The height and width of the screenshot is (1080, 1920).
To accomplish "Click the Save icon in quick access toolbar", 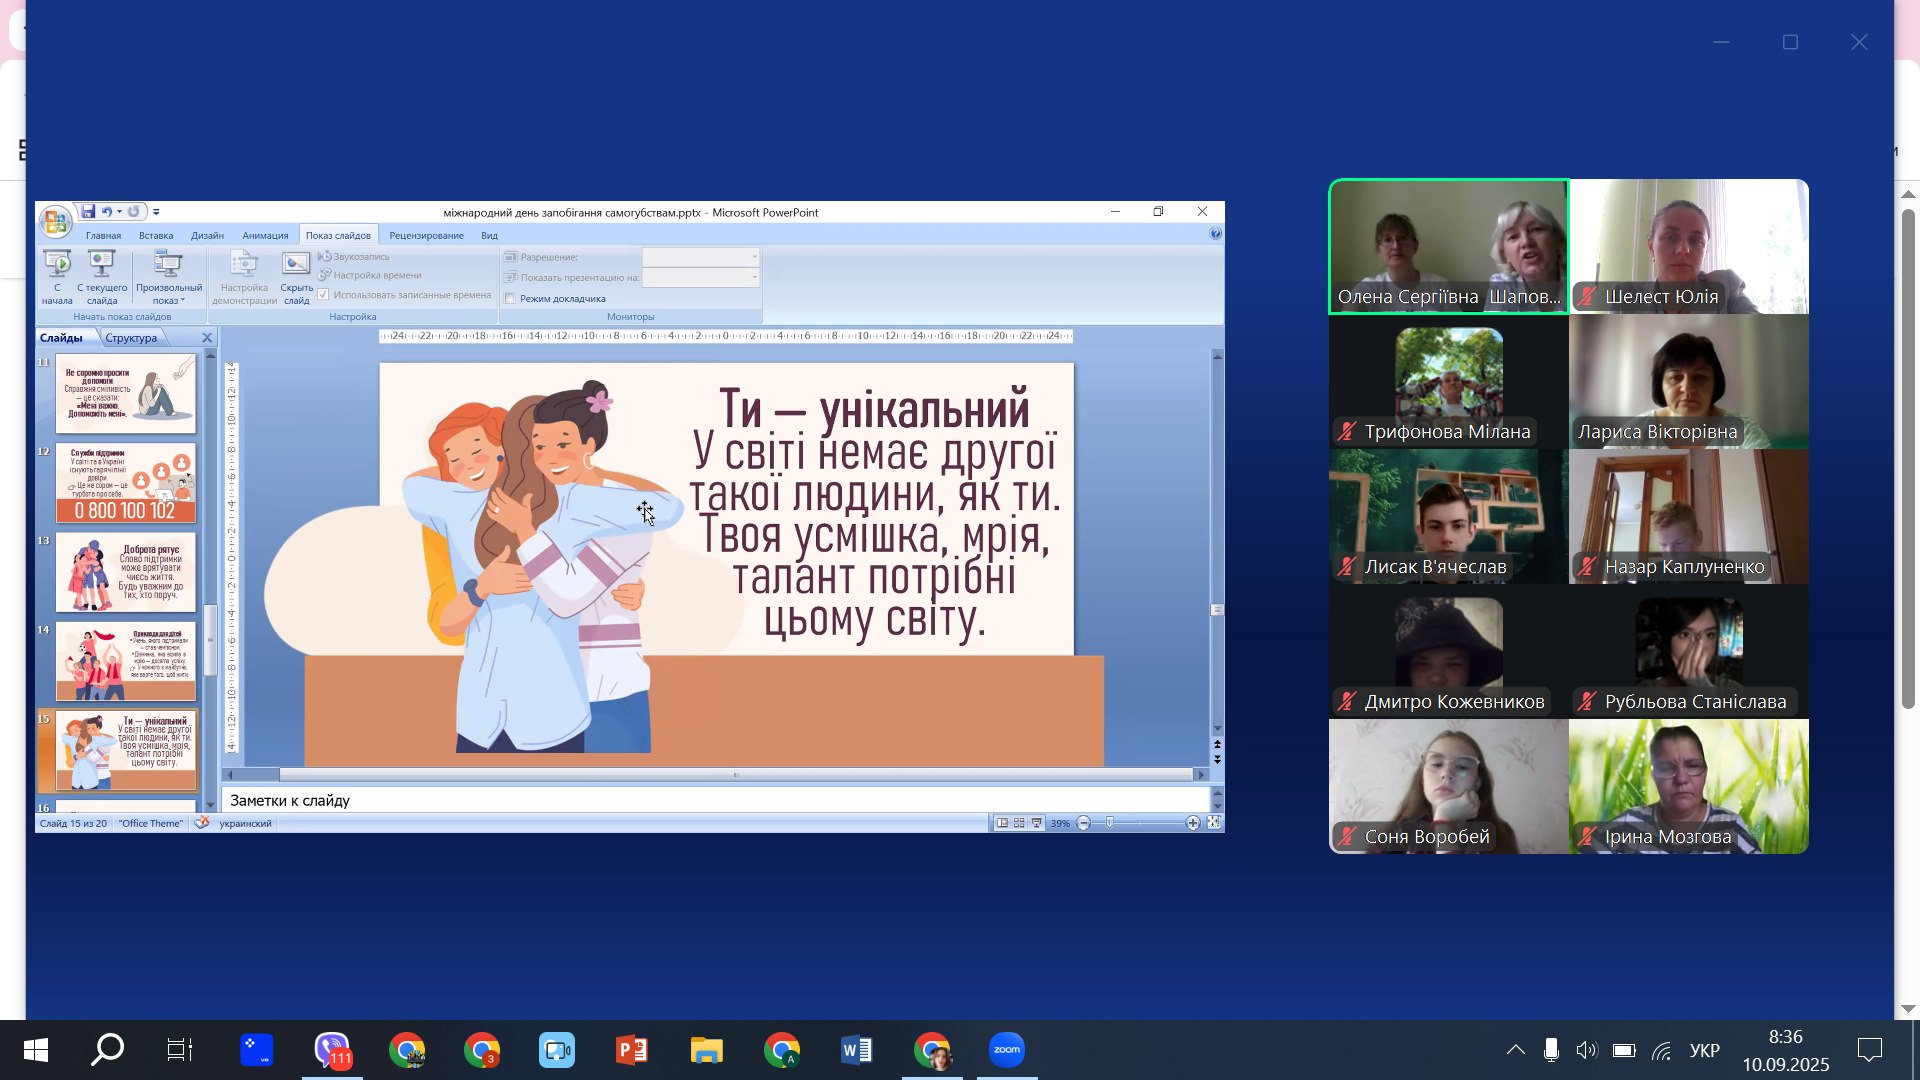I will (x=88, y=212).
